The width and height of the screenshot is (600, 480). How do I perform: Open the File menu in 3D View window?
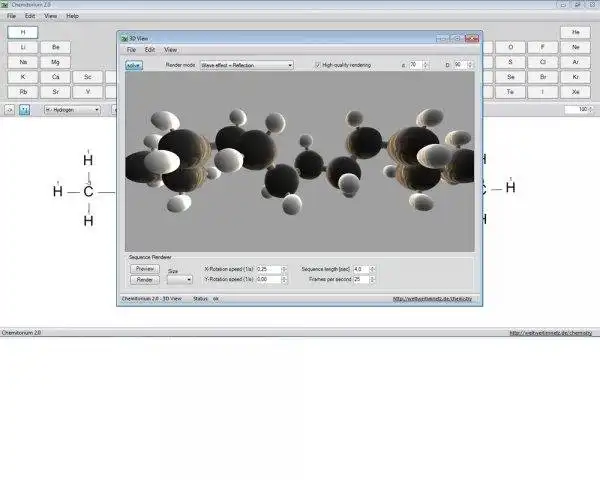tap(131, 50)
